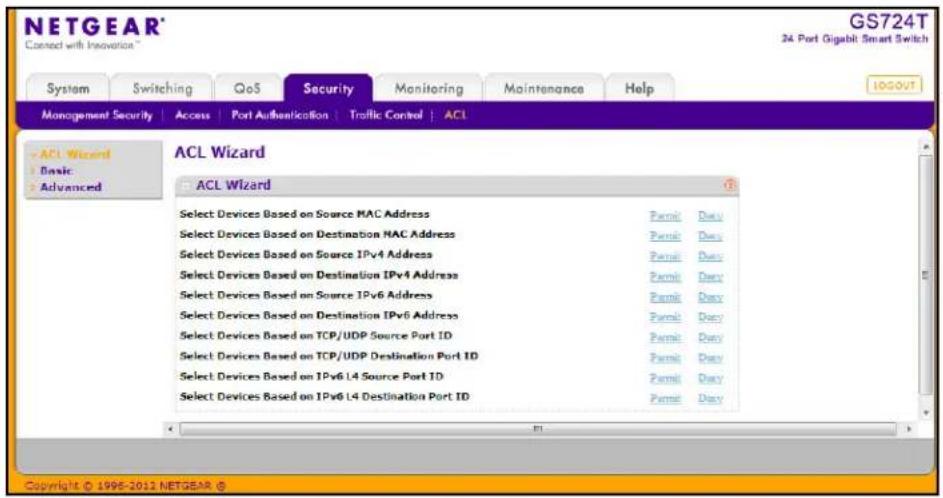The image size is (943, 498).
Task: Click the vertical scrollbar down arrow
Action: (x=926, y=413)
